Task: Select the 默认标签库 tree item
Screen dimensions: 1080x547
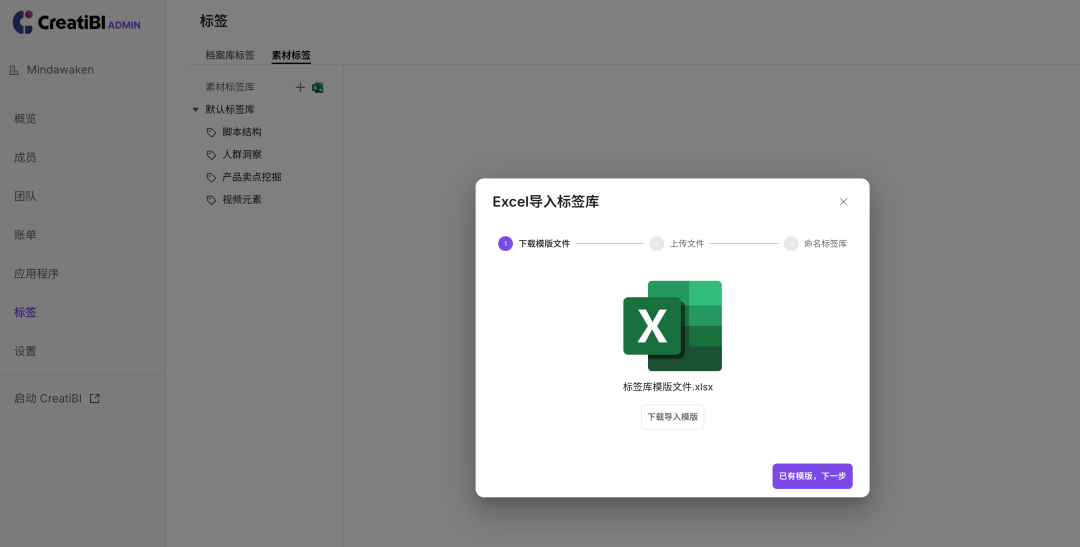Action: (230, 110)
